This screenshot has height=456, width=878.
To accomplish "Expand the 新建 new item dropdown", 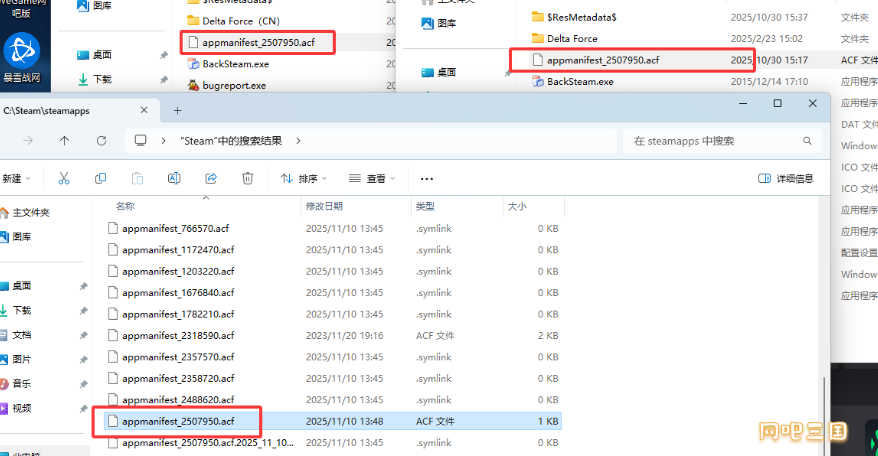I will pyautogui.click(x=15, y=179).
